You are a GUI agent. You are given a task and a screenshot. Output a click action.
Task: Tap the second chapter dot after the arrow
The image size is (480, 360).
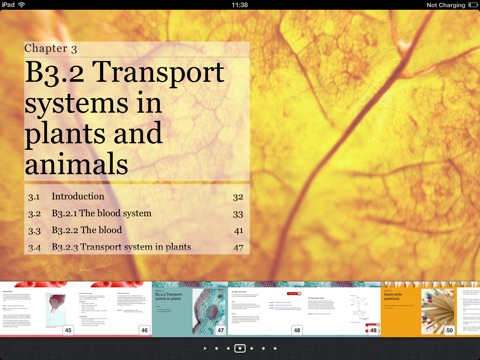coord(228,348)
